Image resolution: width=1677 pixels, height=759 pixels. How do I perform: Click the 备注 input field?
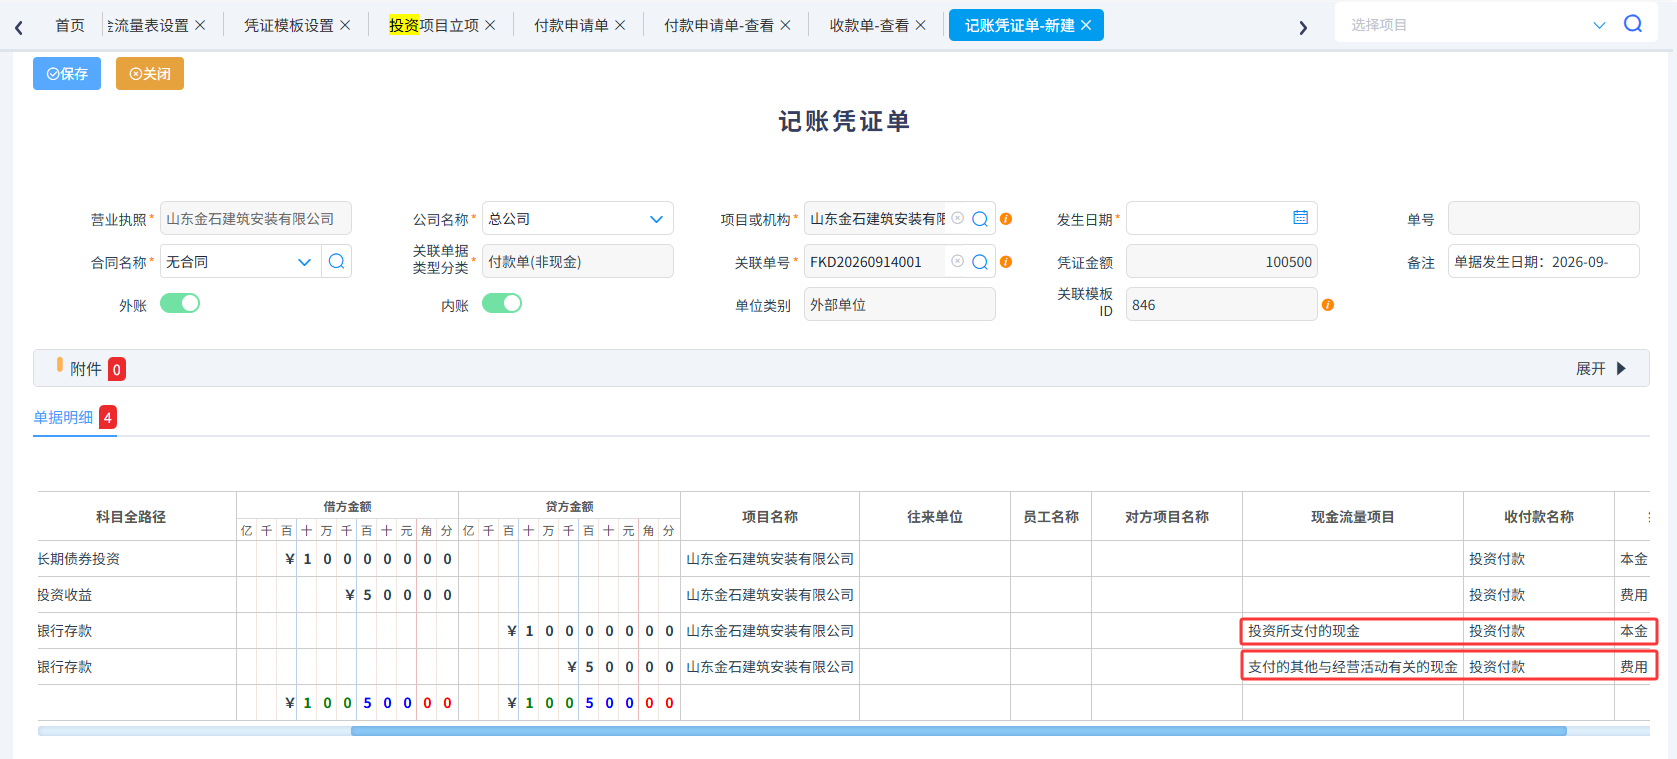point(1543,261)
